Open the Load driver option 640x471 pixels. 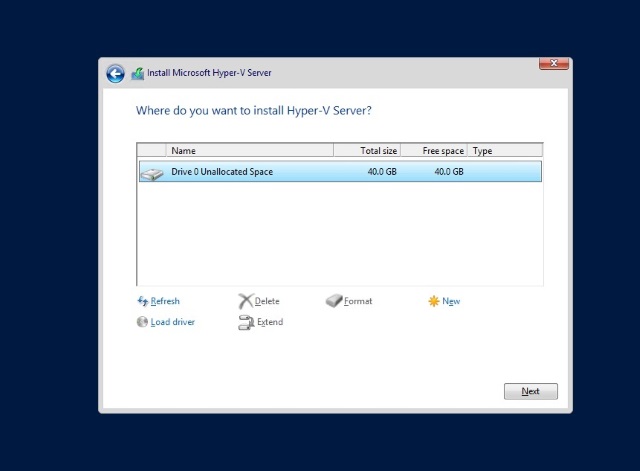[x=173, y=322]
